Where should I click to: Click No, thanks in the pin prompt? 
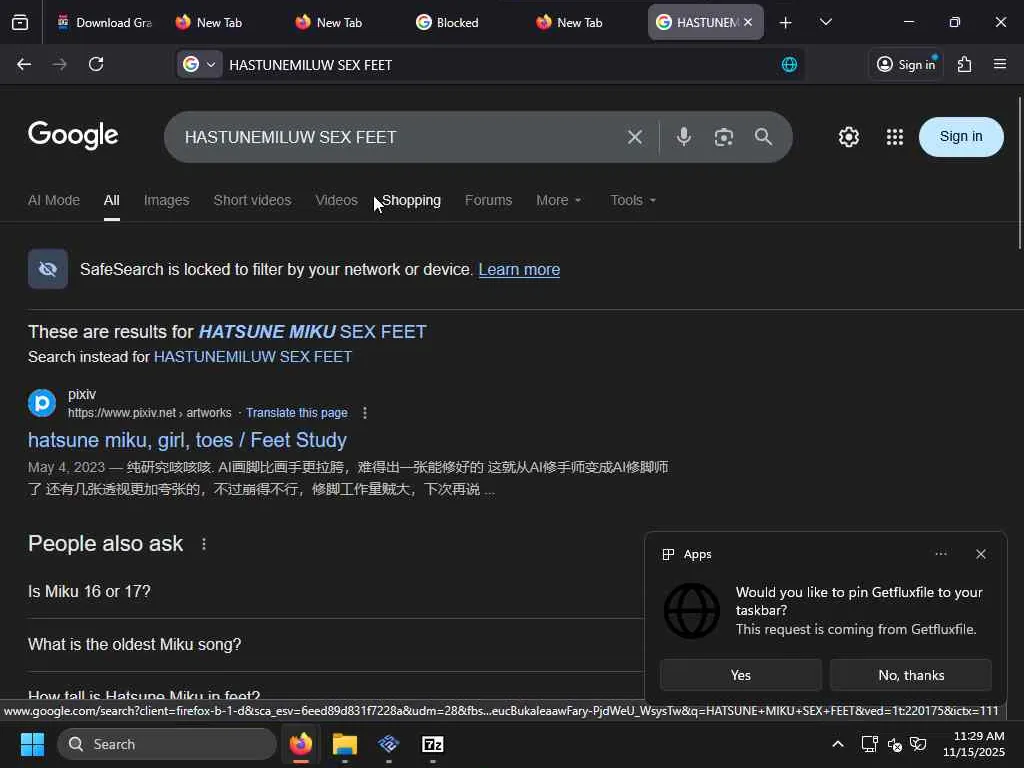911,675
